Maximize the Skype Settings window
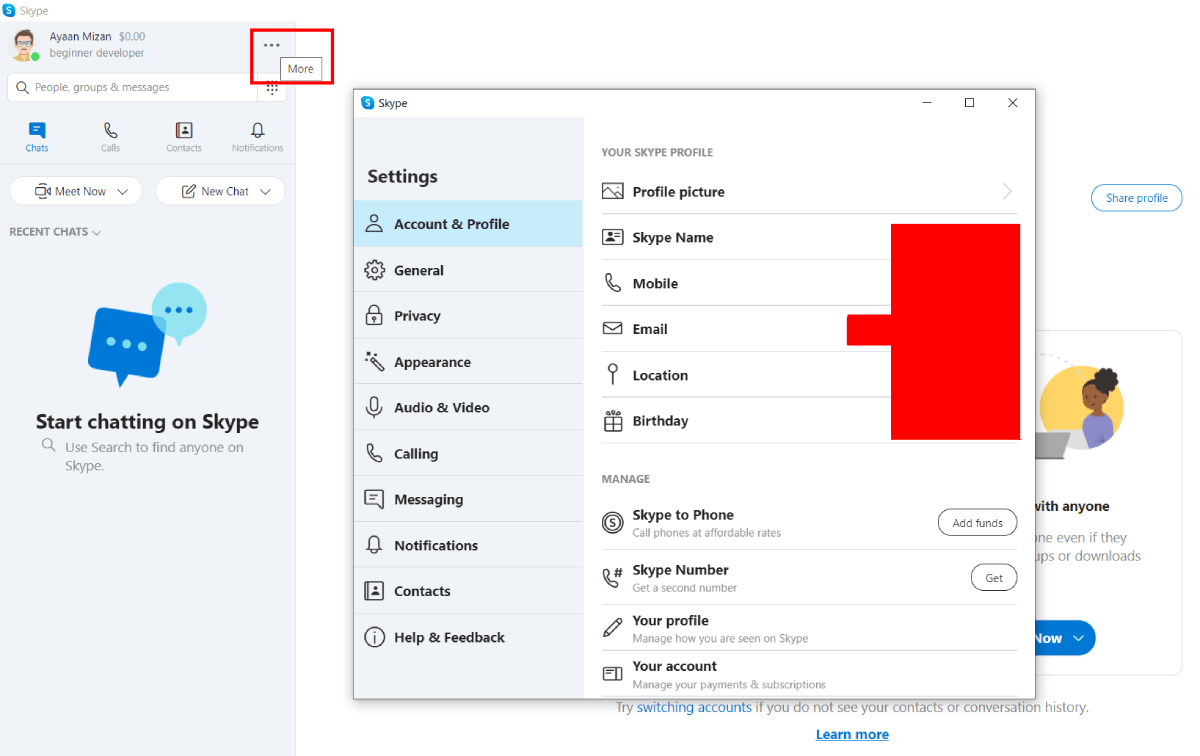Image resolution: width=1200 pixels, height=756 pixels. 969,103
